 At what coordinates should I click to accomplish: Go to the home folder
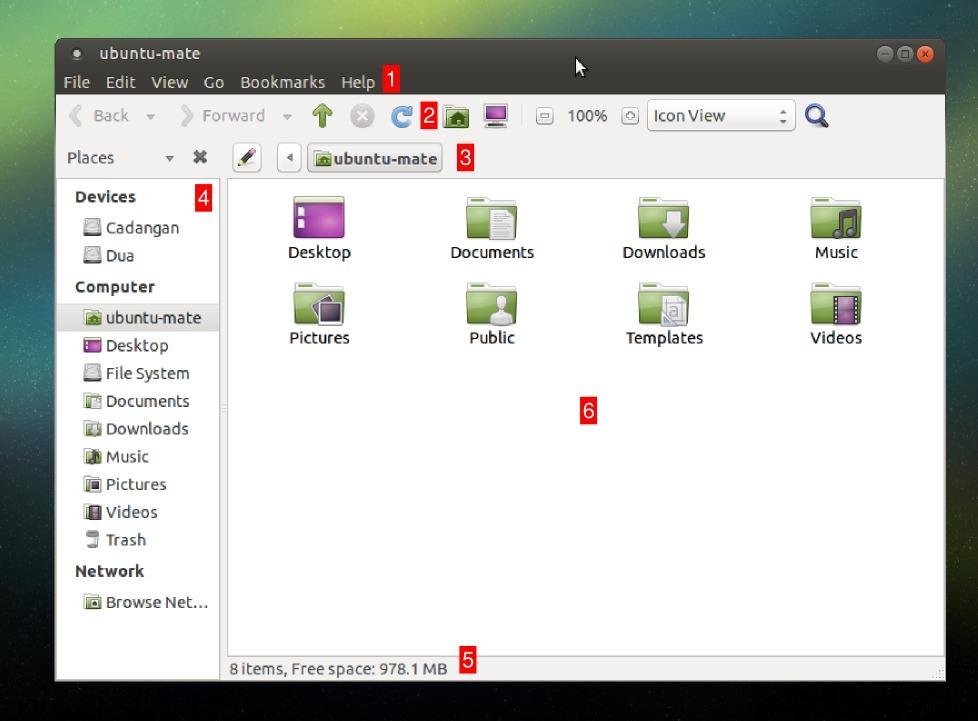pos(456,115)
